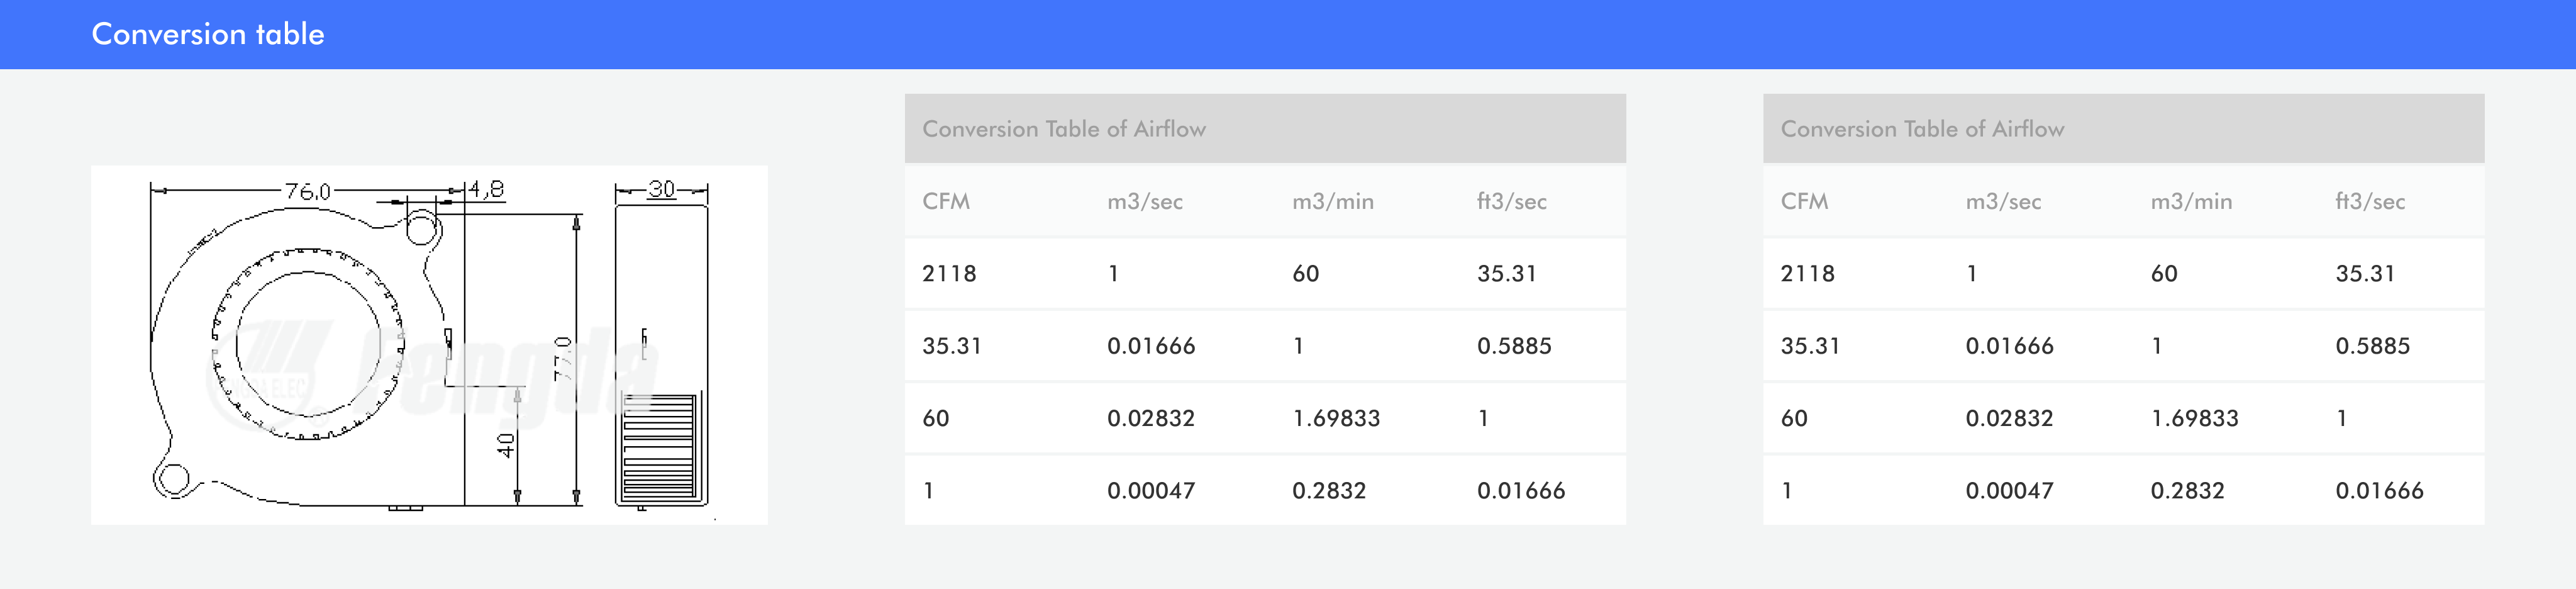The image size is (2576, 589).
Task: Click the right Conversion Table of Airflow title
Action: point(1921,129)
